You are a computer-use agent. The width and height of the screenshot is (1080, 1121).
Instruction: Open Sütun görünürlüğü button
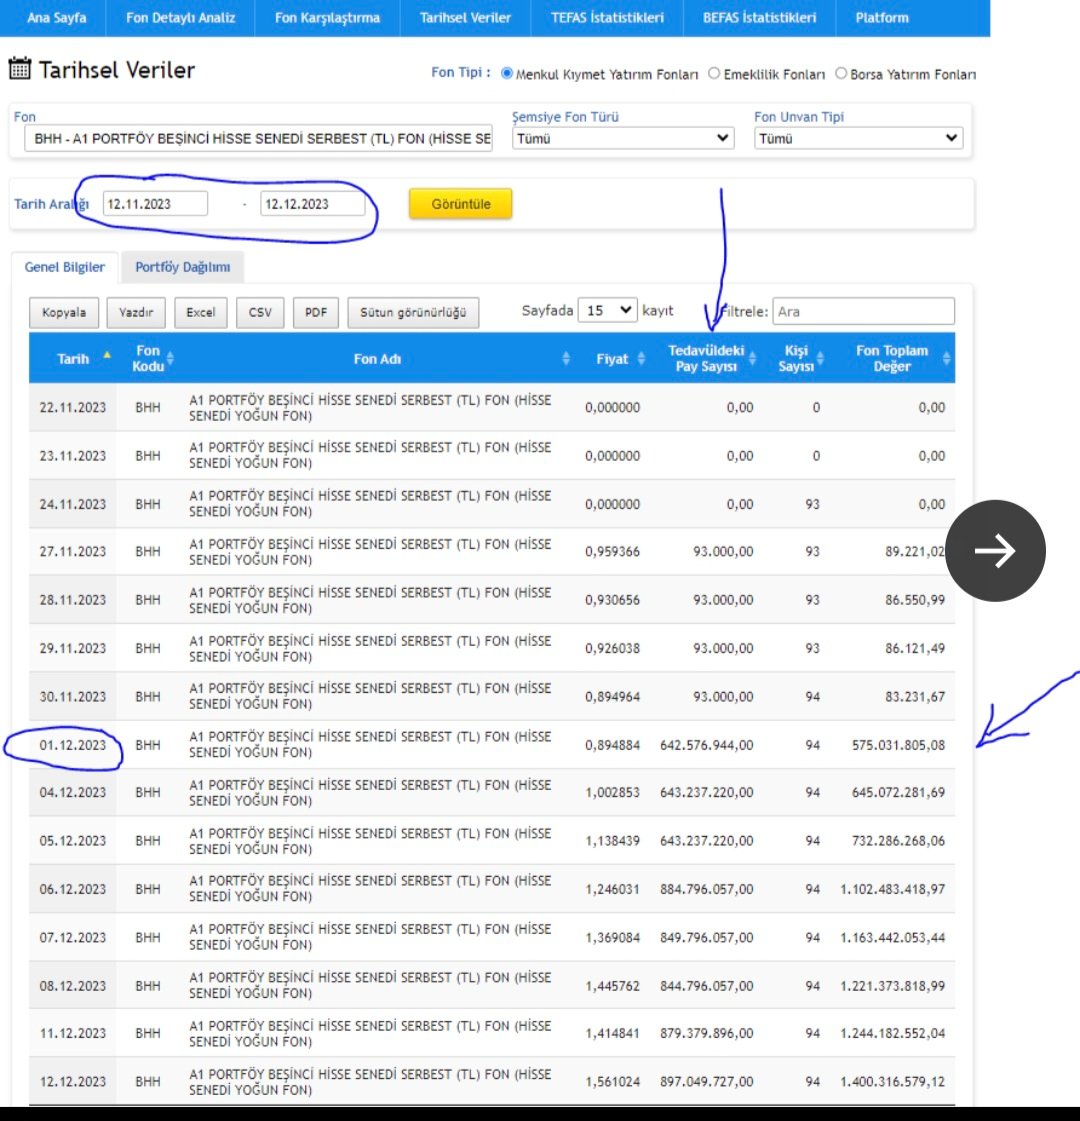(413, 312)
